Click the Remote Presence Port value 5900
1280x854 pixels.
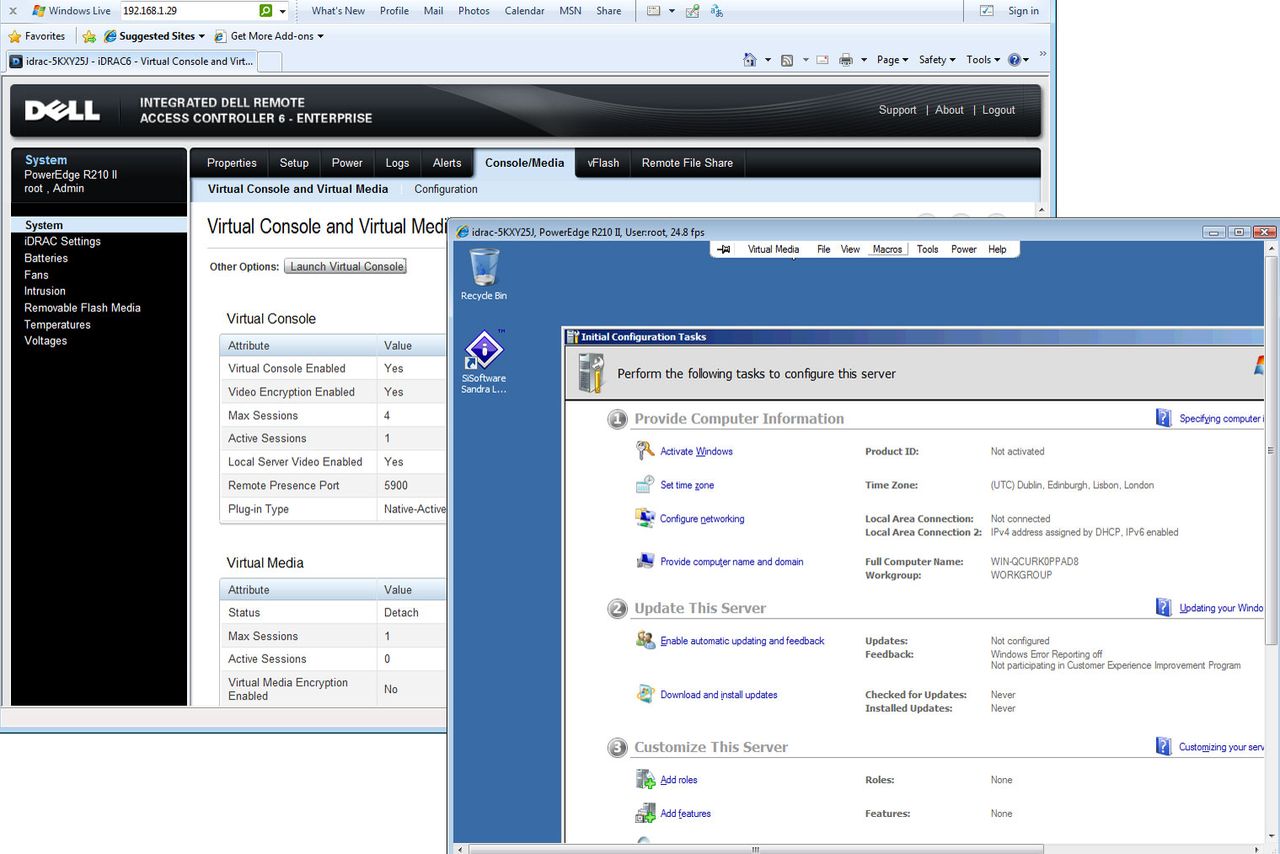pyautogui.click(x=396, y=485)
